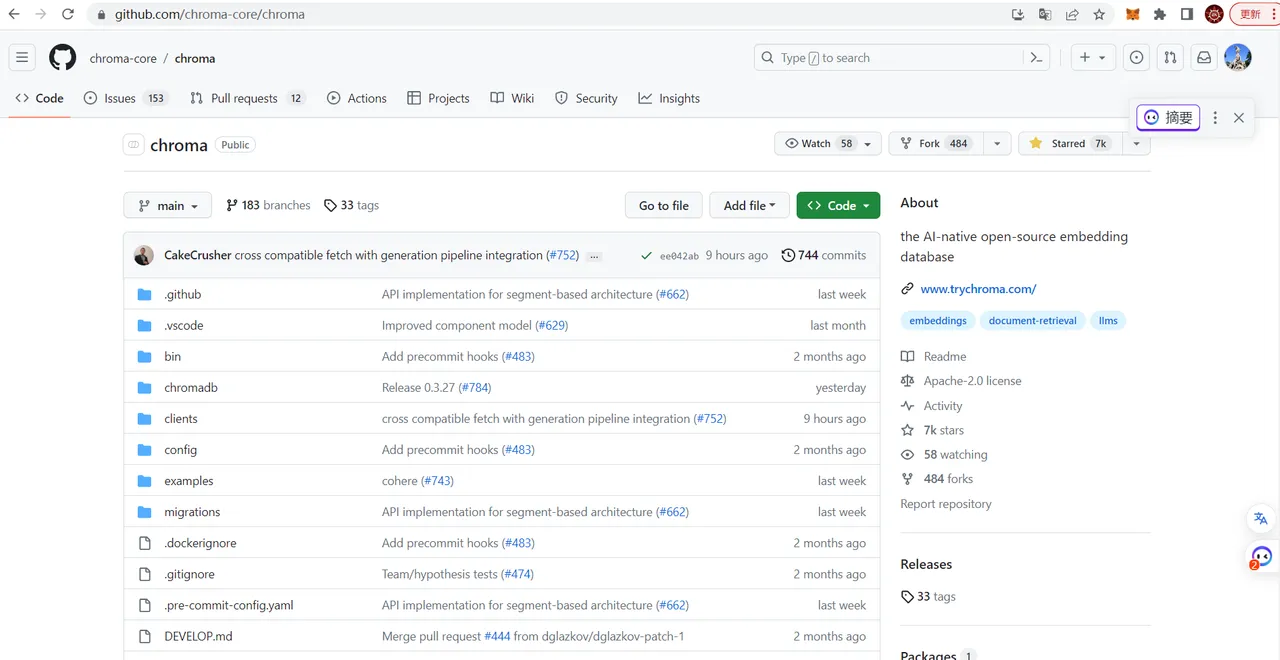Click the Starred button to unstar

coord(1069,144)
